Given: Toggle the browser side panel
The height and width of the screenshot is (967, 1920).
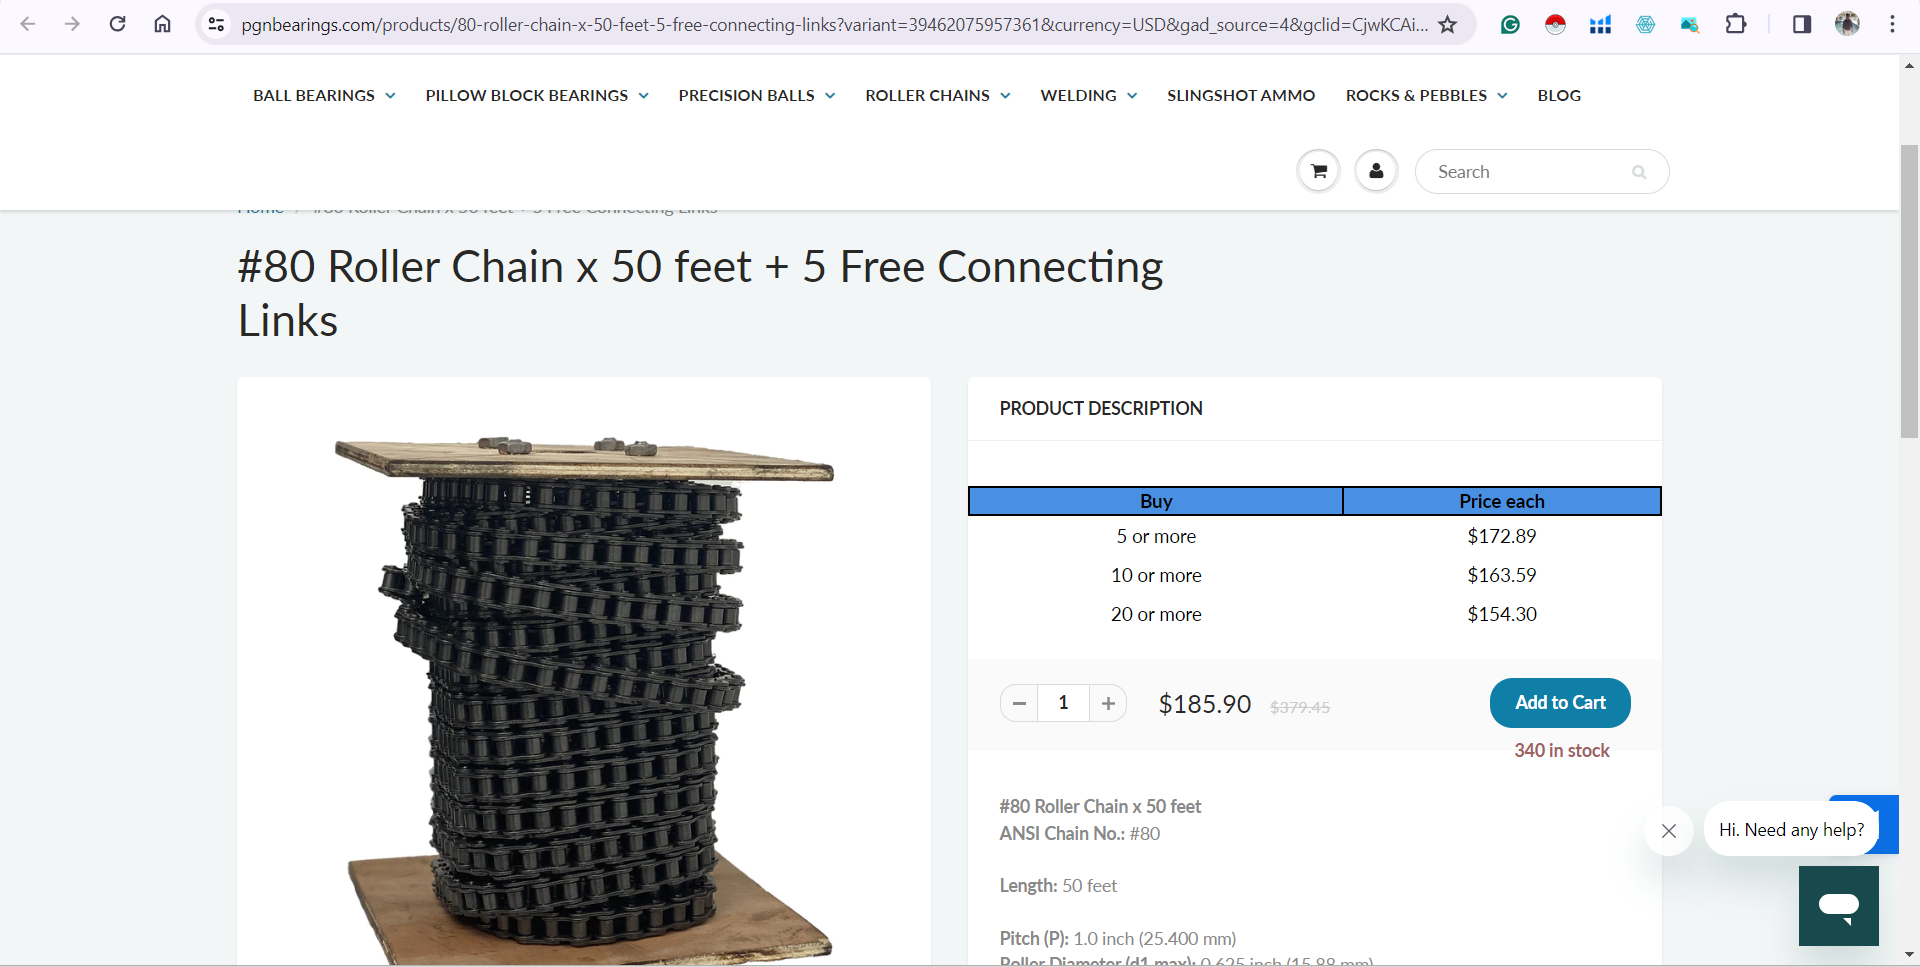Looking at the screenshot, I should coord(1802,24).
